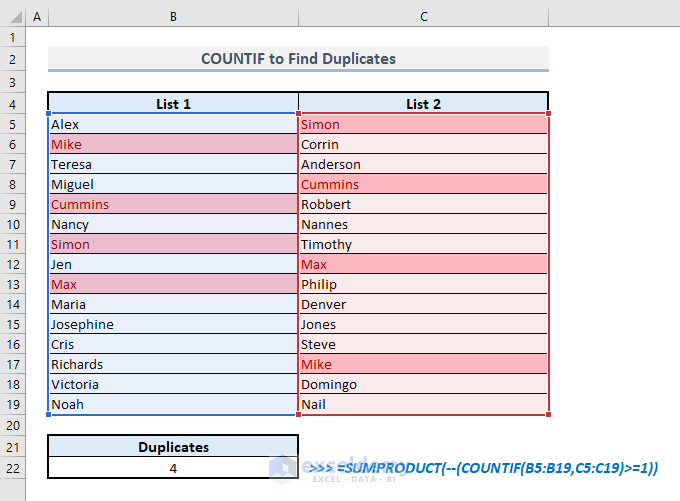This screenshot has height=501, width=680.
Task: Select the cell with Josephine
Action: tap(173, 325)
